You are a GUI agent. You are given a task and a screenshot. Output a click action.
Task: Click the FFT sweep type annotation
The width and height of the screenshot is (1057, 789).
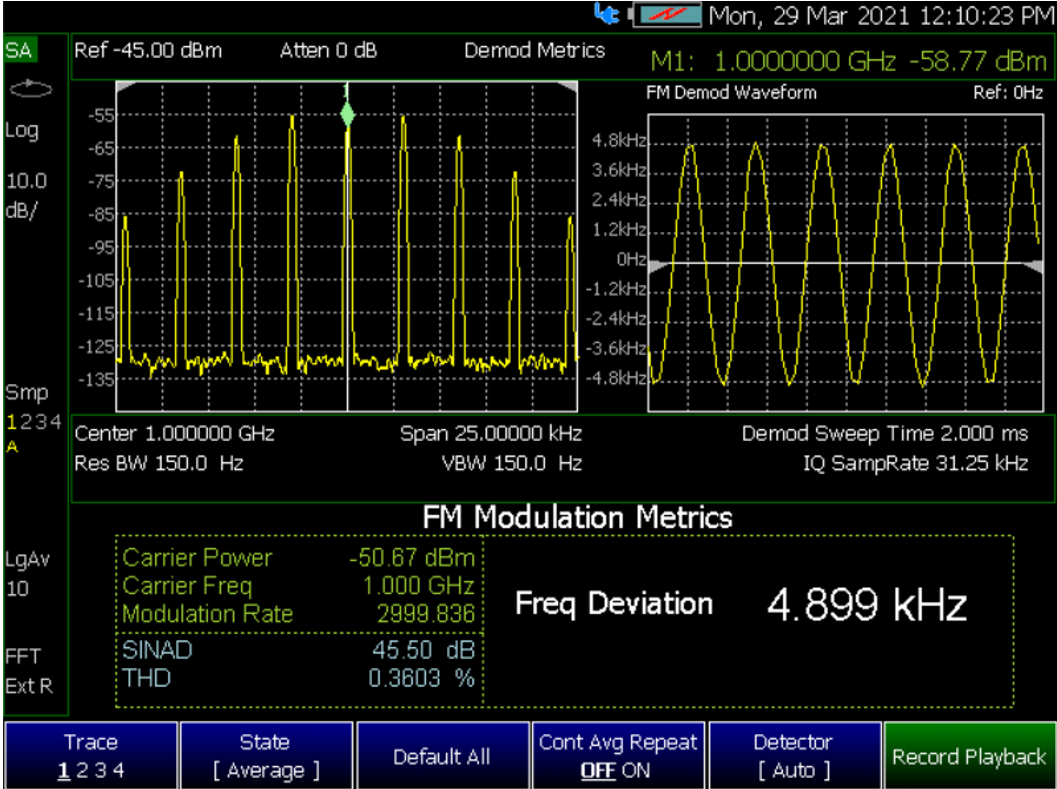(x=23, y=656)
